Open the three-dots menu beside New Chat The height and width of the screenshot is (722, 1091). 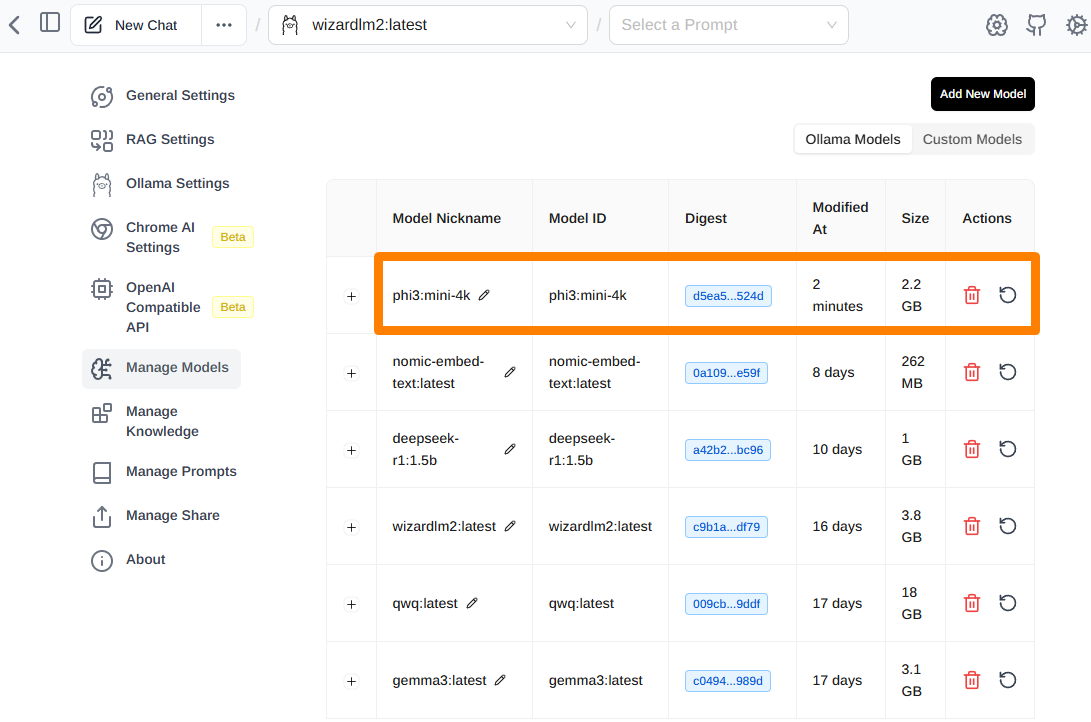224,25
